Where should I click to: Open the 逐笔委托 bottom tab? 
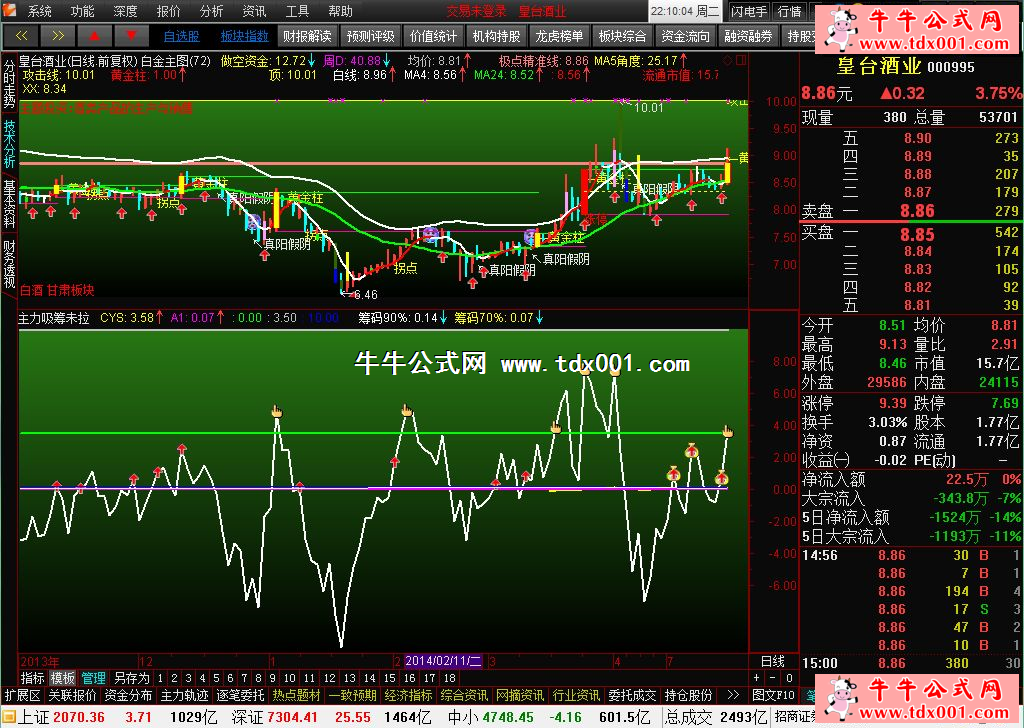tap(240, 695)
